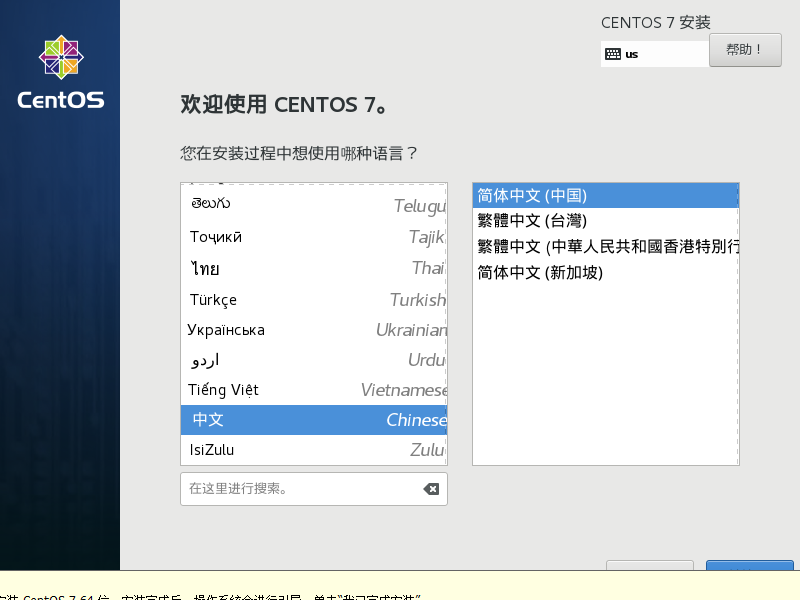
Task: Click inside the language search field
Action: [300, 489]
